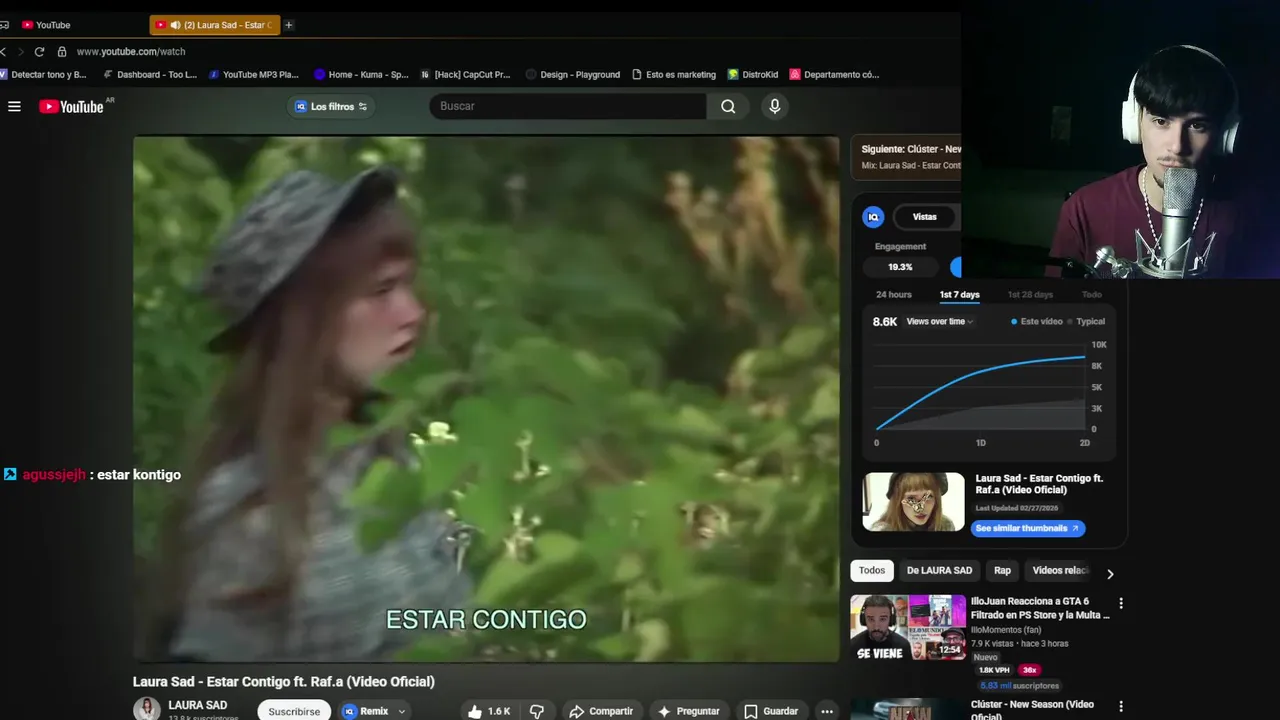1280x720 pixels.
Task: Open the Siguiente: Clúster up-next panel
Action: (906, 156)
